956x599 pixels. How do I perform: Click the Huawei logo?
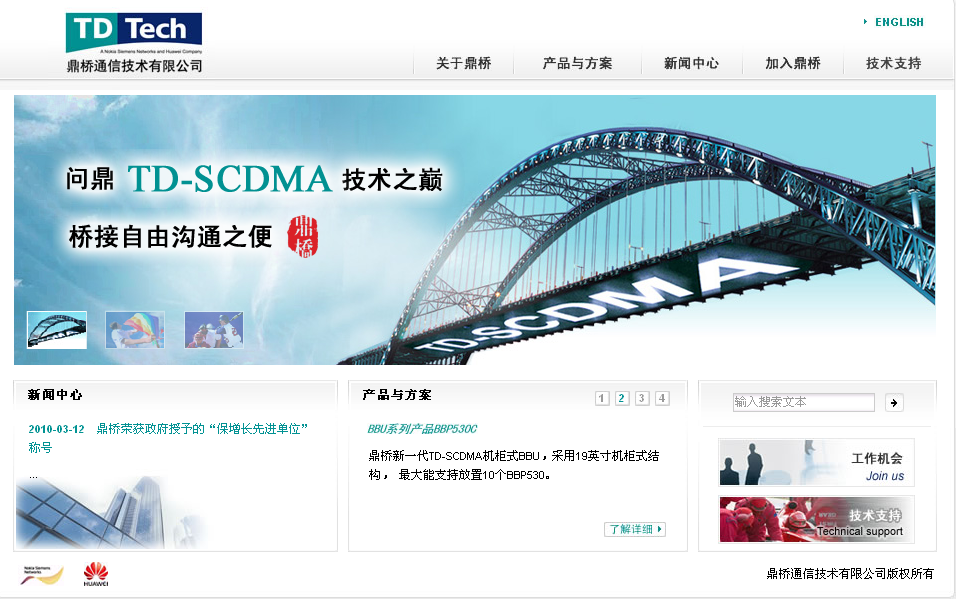point(96,574)
